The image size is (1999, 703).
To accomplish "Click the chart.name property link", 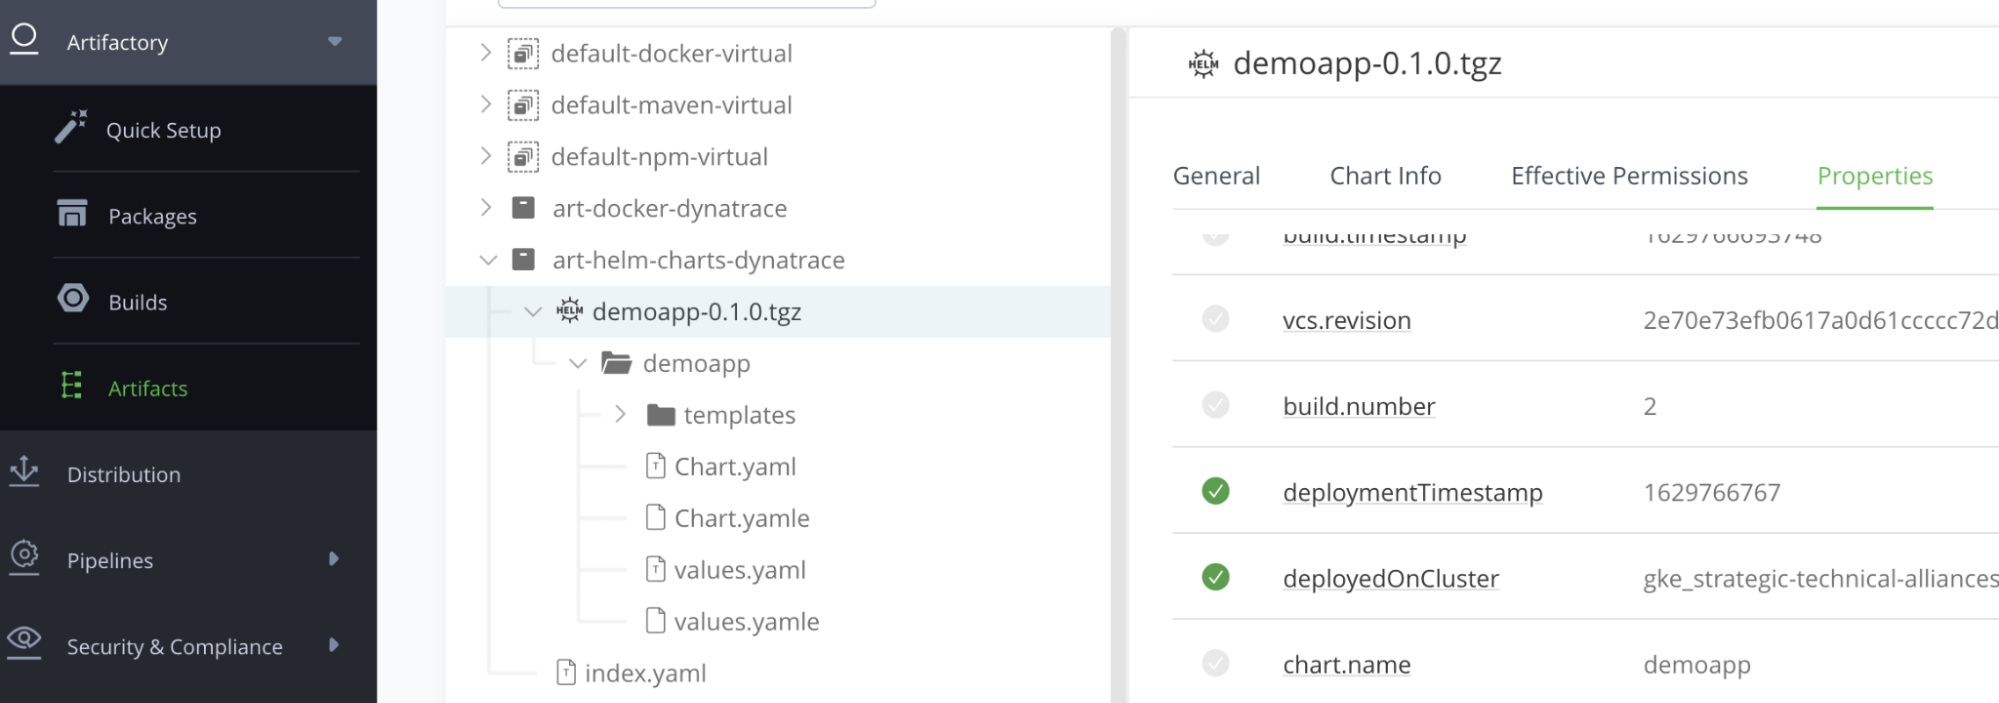I will 1346,664.
